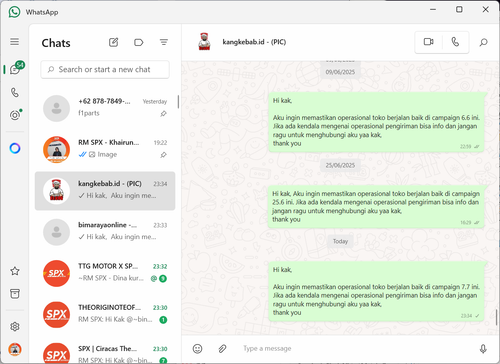This screenshot has width=500, height=364.
Task: Start a new chat with compose icon
Action: coord(114,42)
